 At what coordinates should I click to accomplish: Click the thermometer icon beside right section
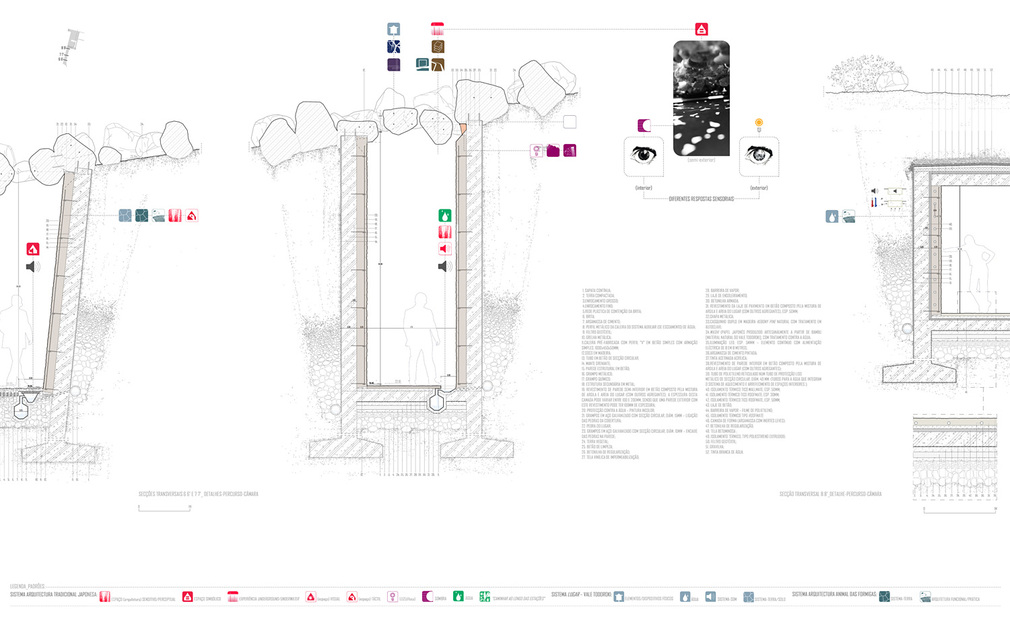pos(874,202)
